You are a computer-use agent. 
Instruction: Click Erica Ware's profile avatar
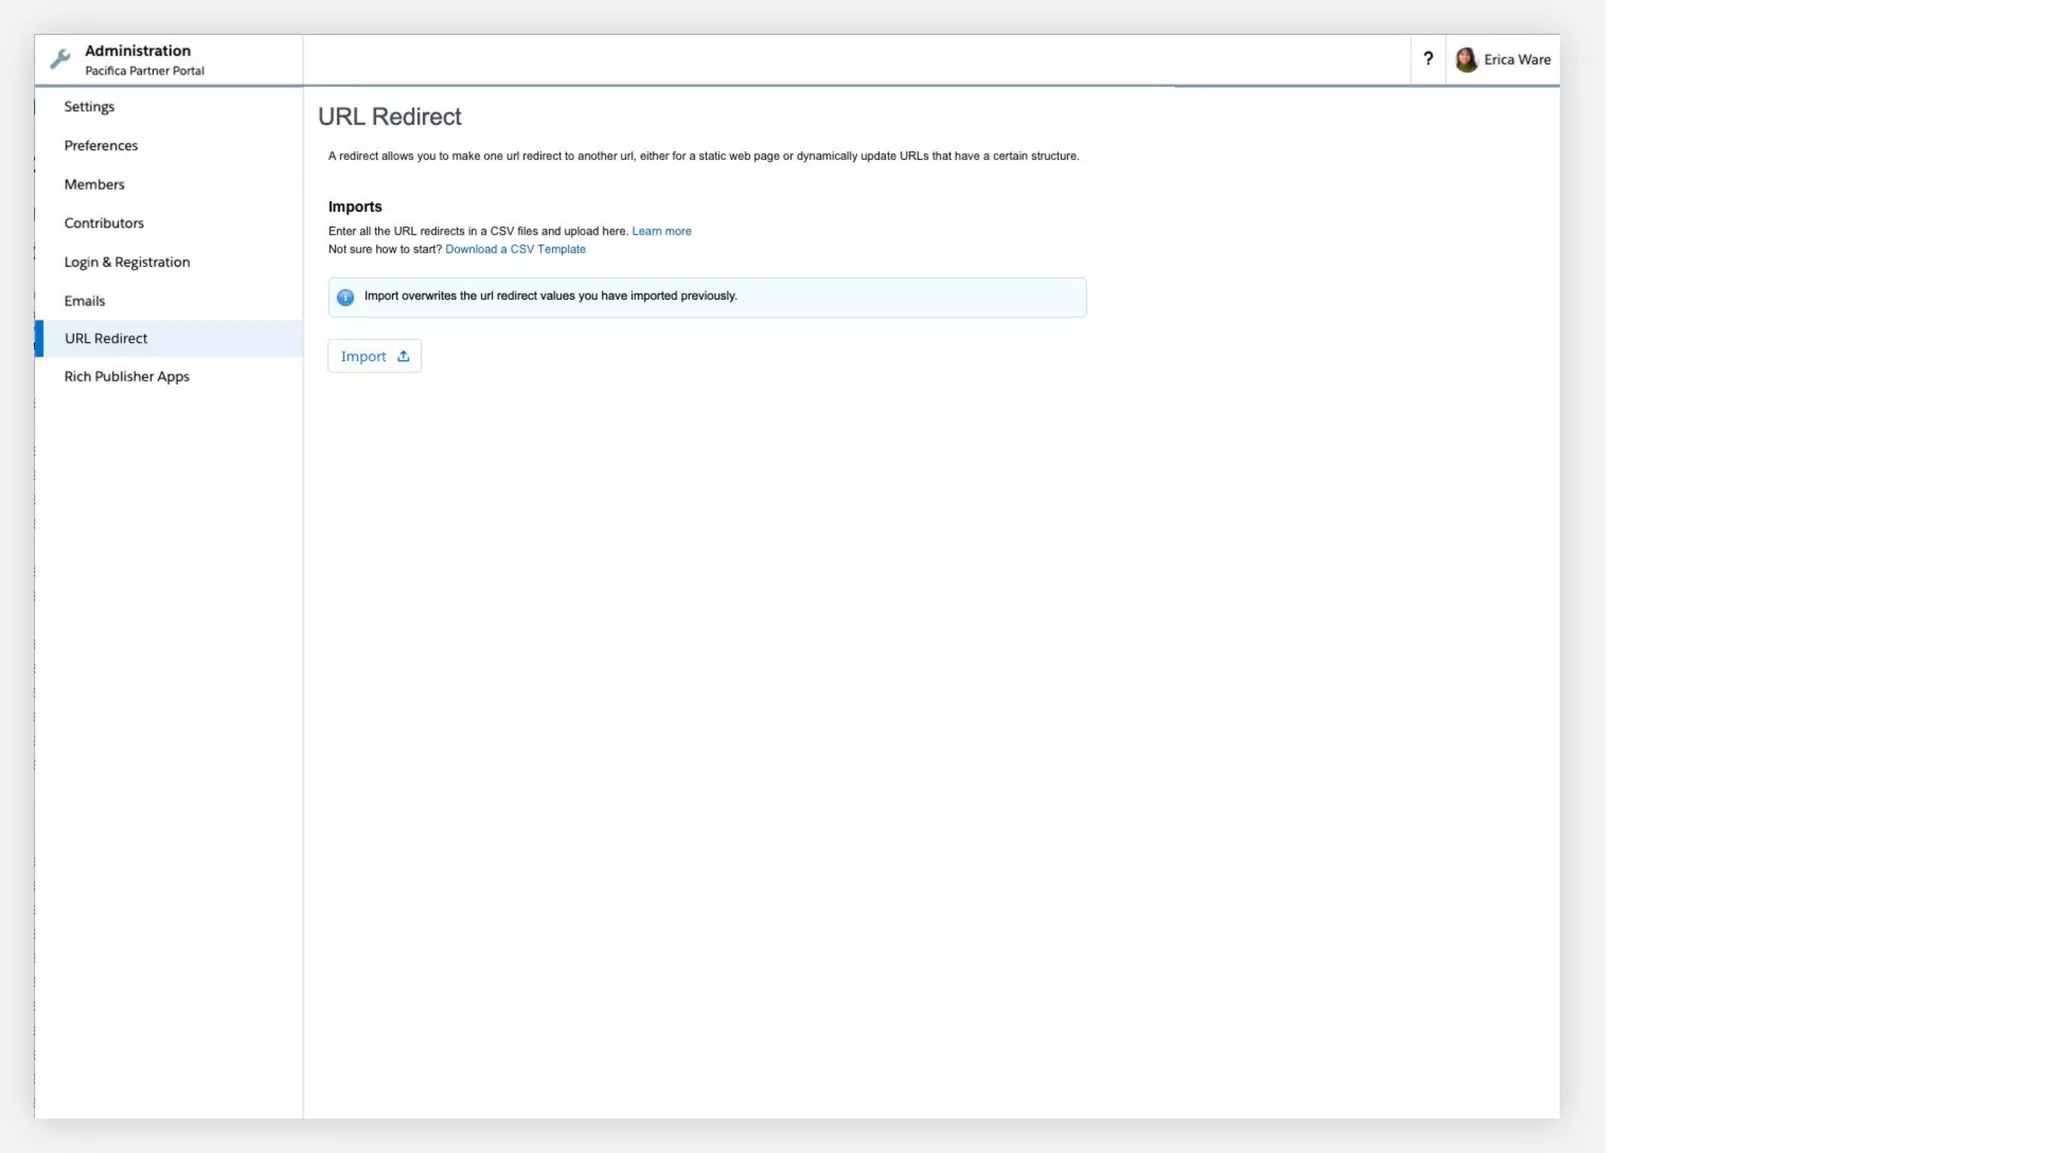coord(1466,60)
